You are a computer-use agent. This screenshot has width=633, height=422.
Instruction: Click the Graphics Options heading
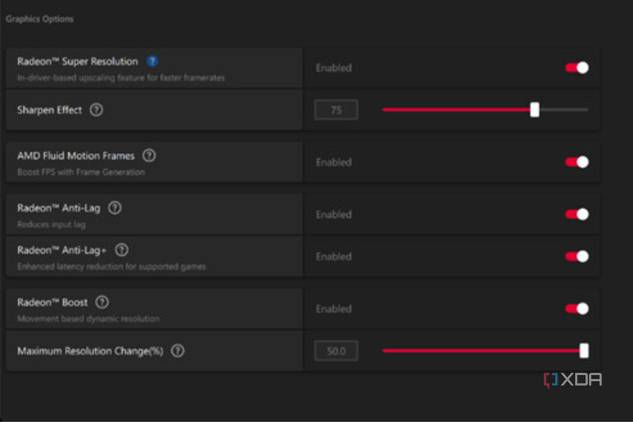(40, 19)
